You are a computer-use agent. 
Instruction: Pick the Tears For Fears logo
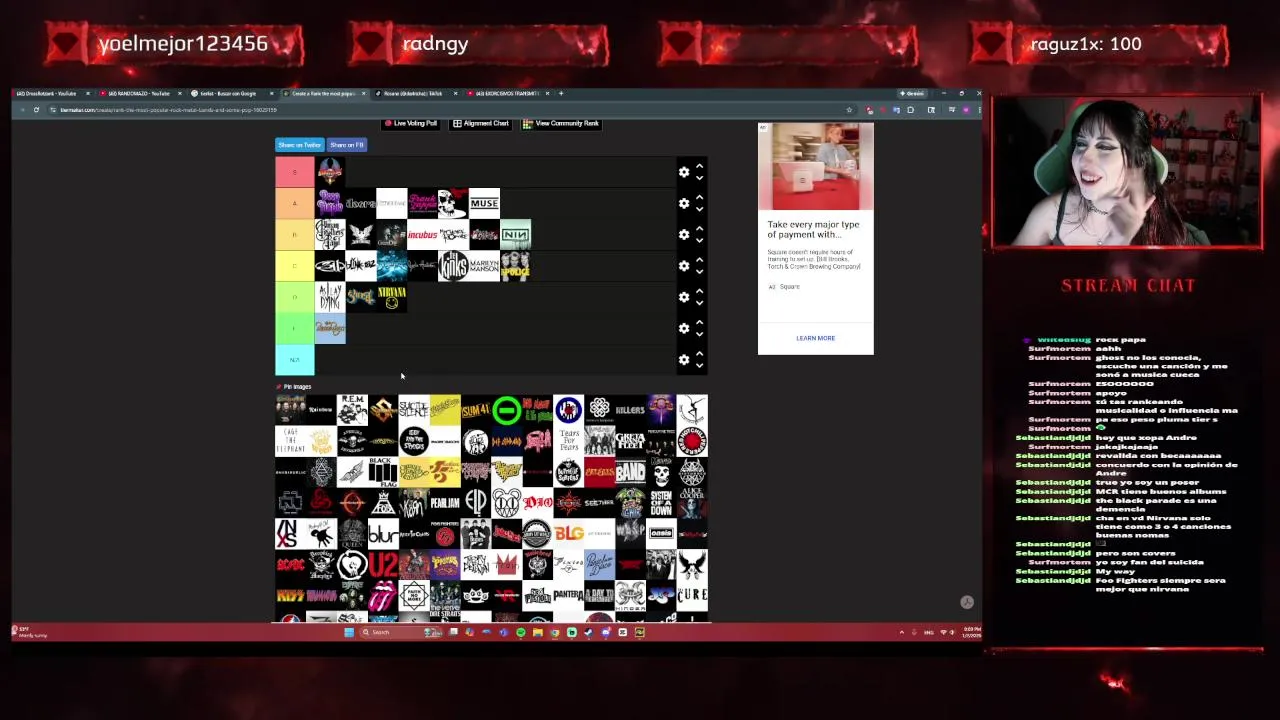coord(569,441)
